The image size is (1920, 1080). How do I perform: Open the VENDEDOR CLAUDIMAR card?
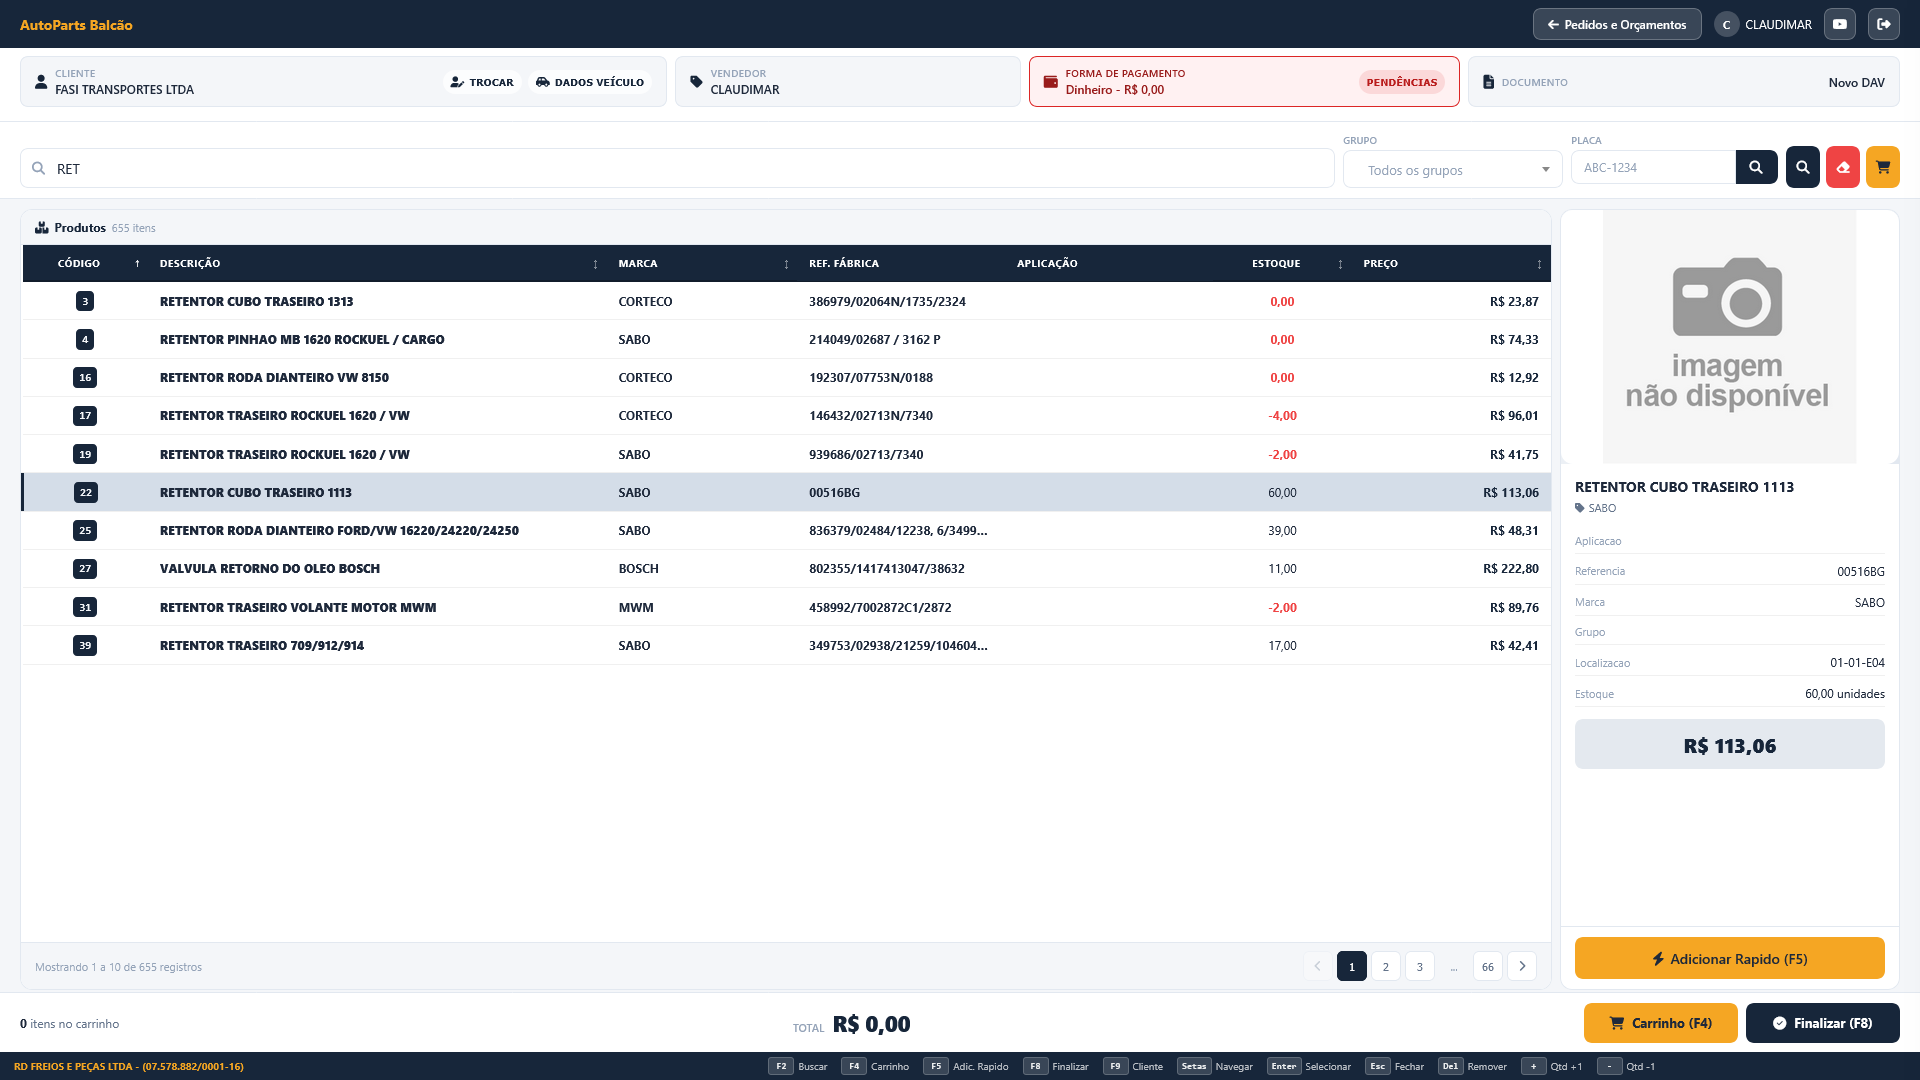point(848,81)
